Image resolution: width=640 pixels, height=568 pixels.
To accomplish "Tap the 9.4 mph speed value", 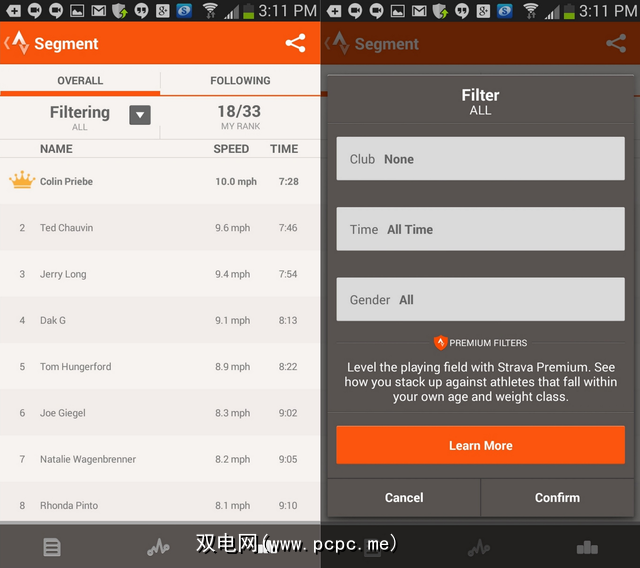I will pyautogui.click(x=232, y=274).
